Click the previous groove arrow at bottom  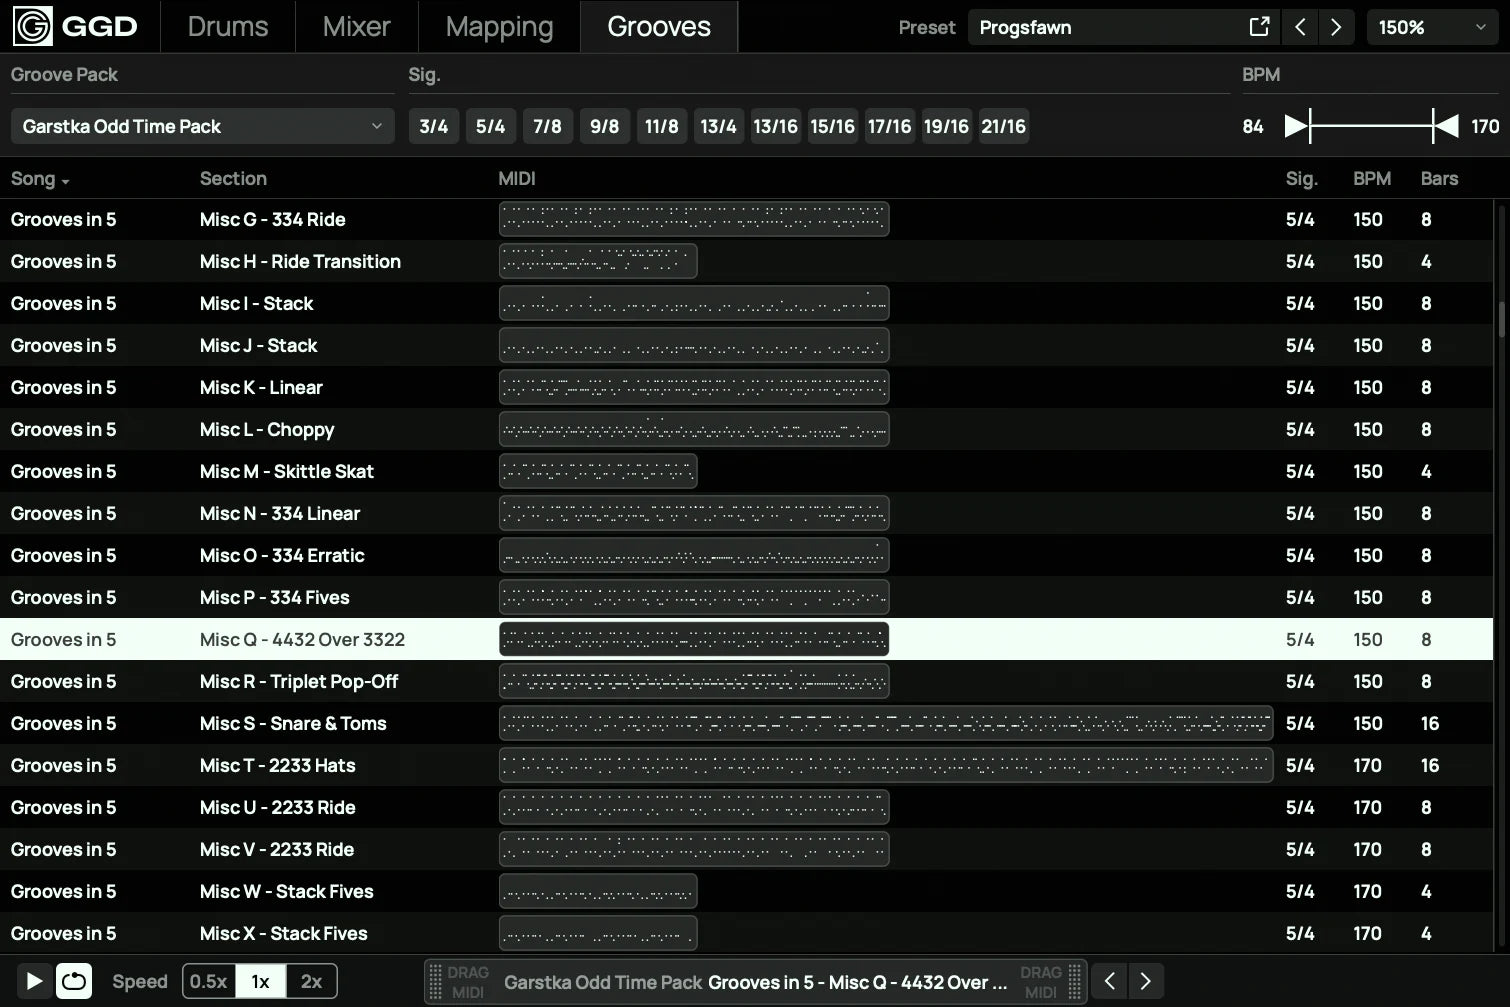pyautogui.click(x=1109, y=981)
